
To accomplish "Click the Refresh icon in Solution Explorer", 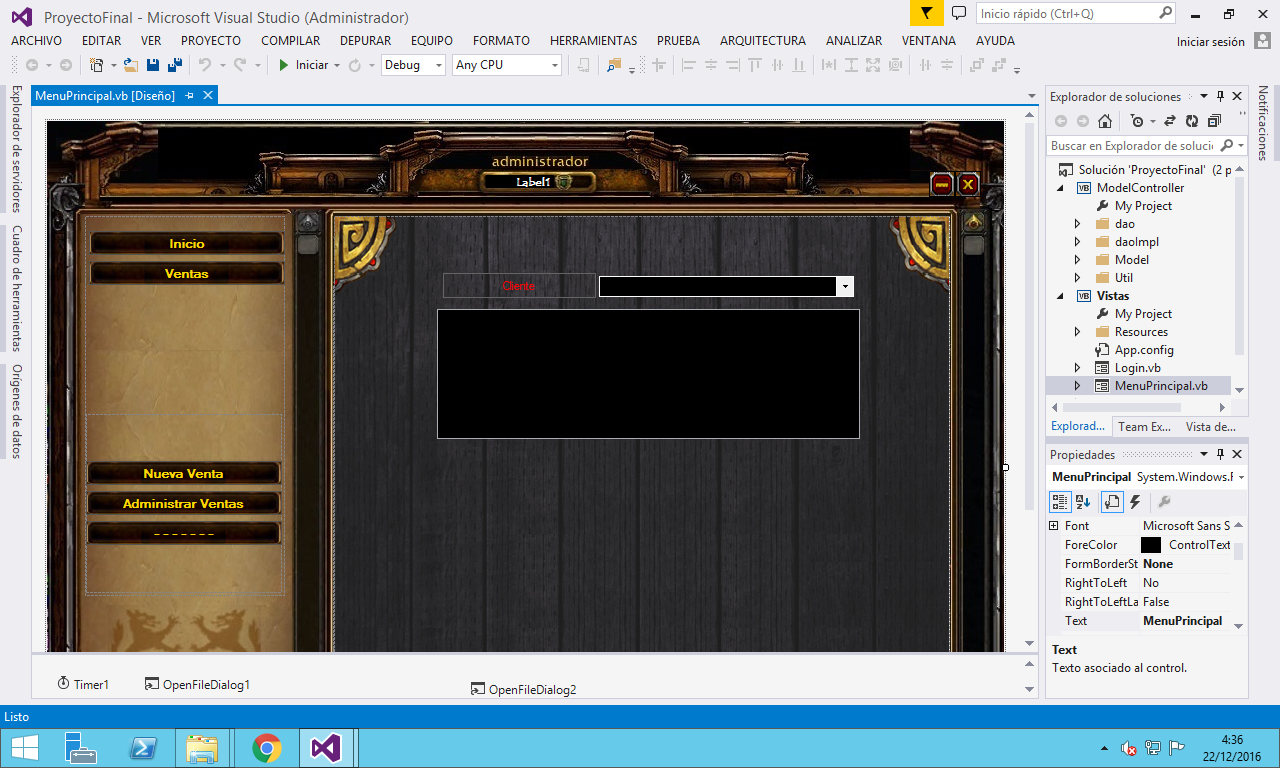I will pyautogui.click(x=1192, y=121).
